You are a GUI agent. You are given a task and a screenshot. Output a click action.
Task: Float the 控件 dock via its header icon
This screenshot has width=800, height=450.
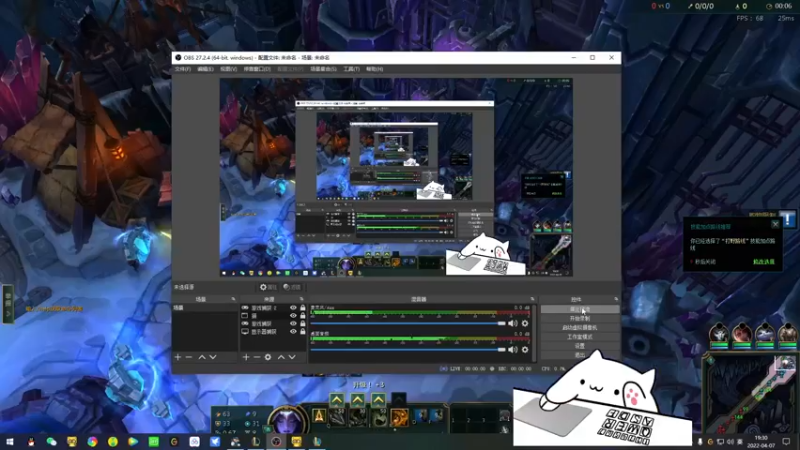click(x=616, y=299)
